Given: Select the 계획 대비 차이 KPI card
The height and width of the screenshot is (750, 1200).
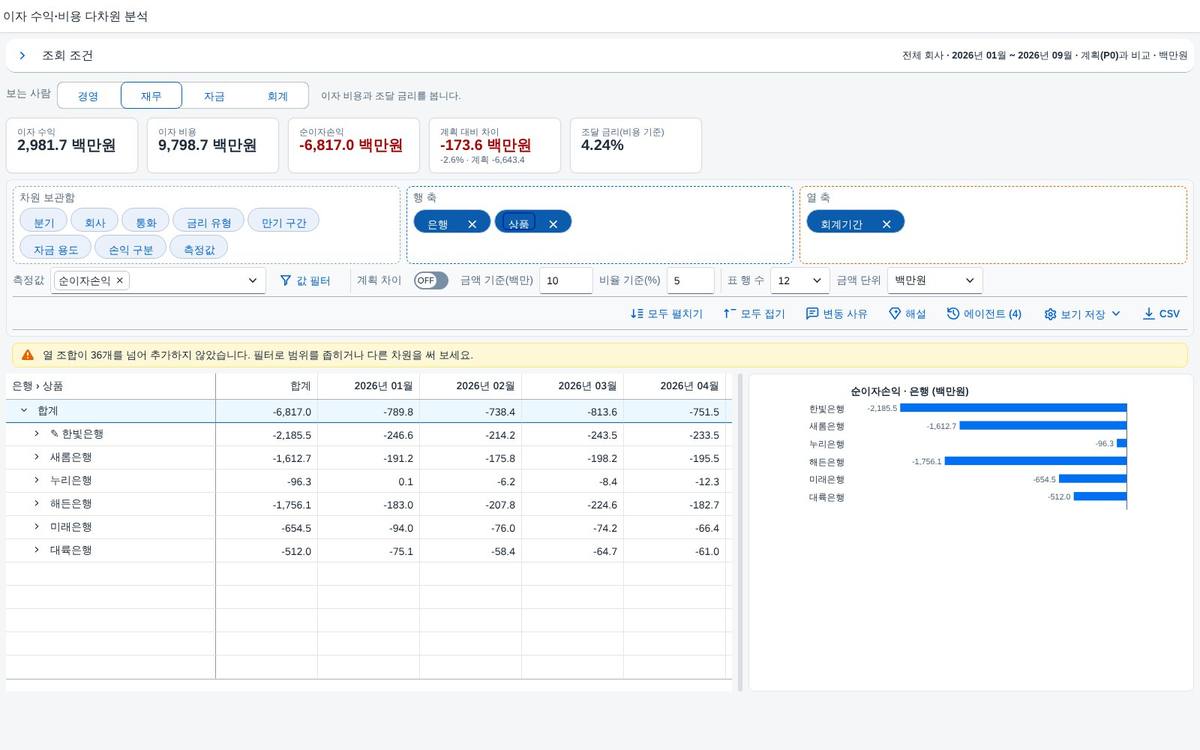Looking at the screenshot, I should point(495,145).
